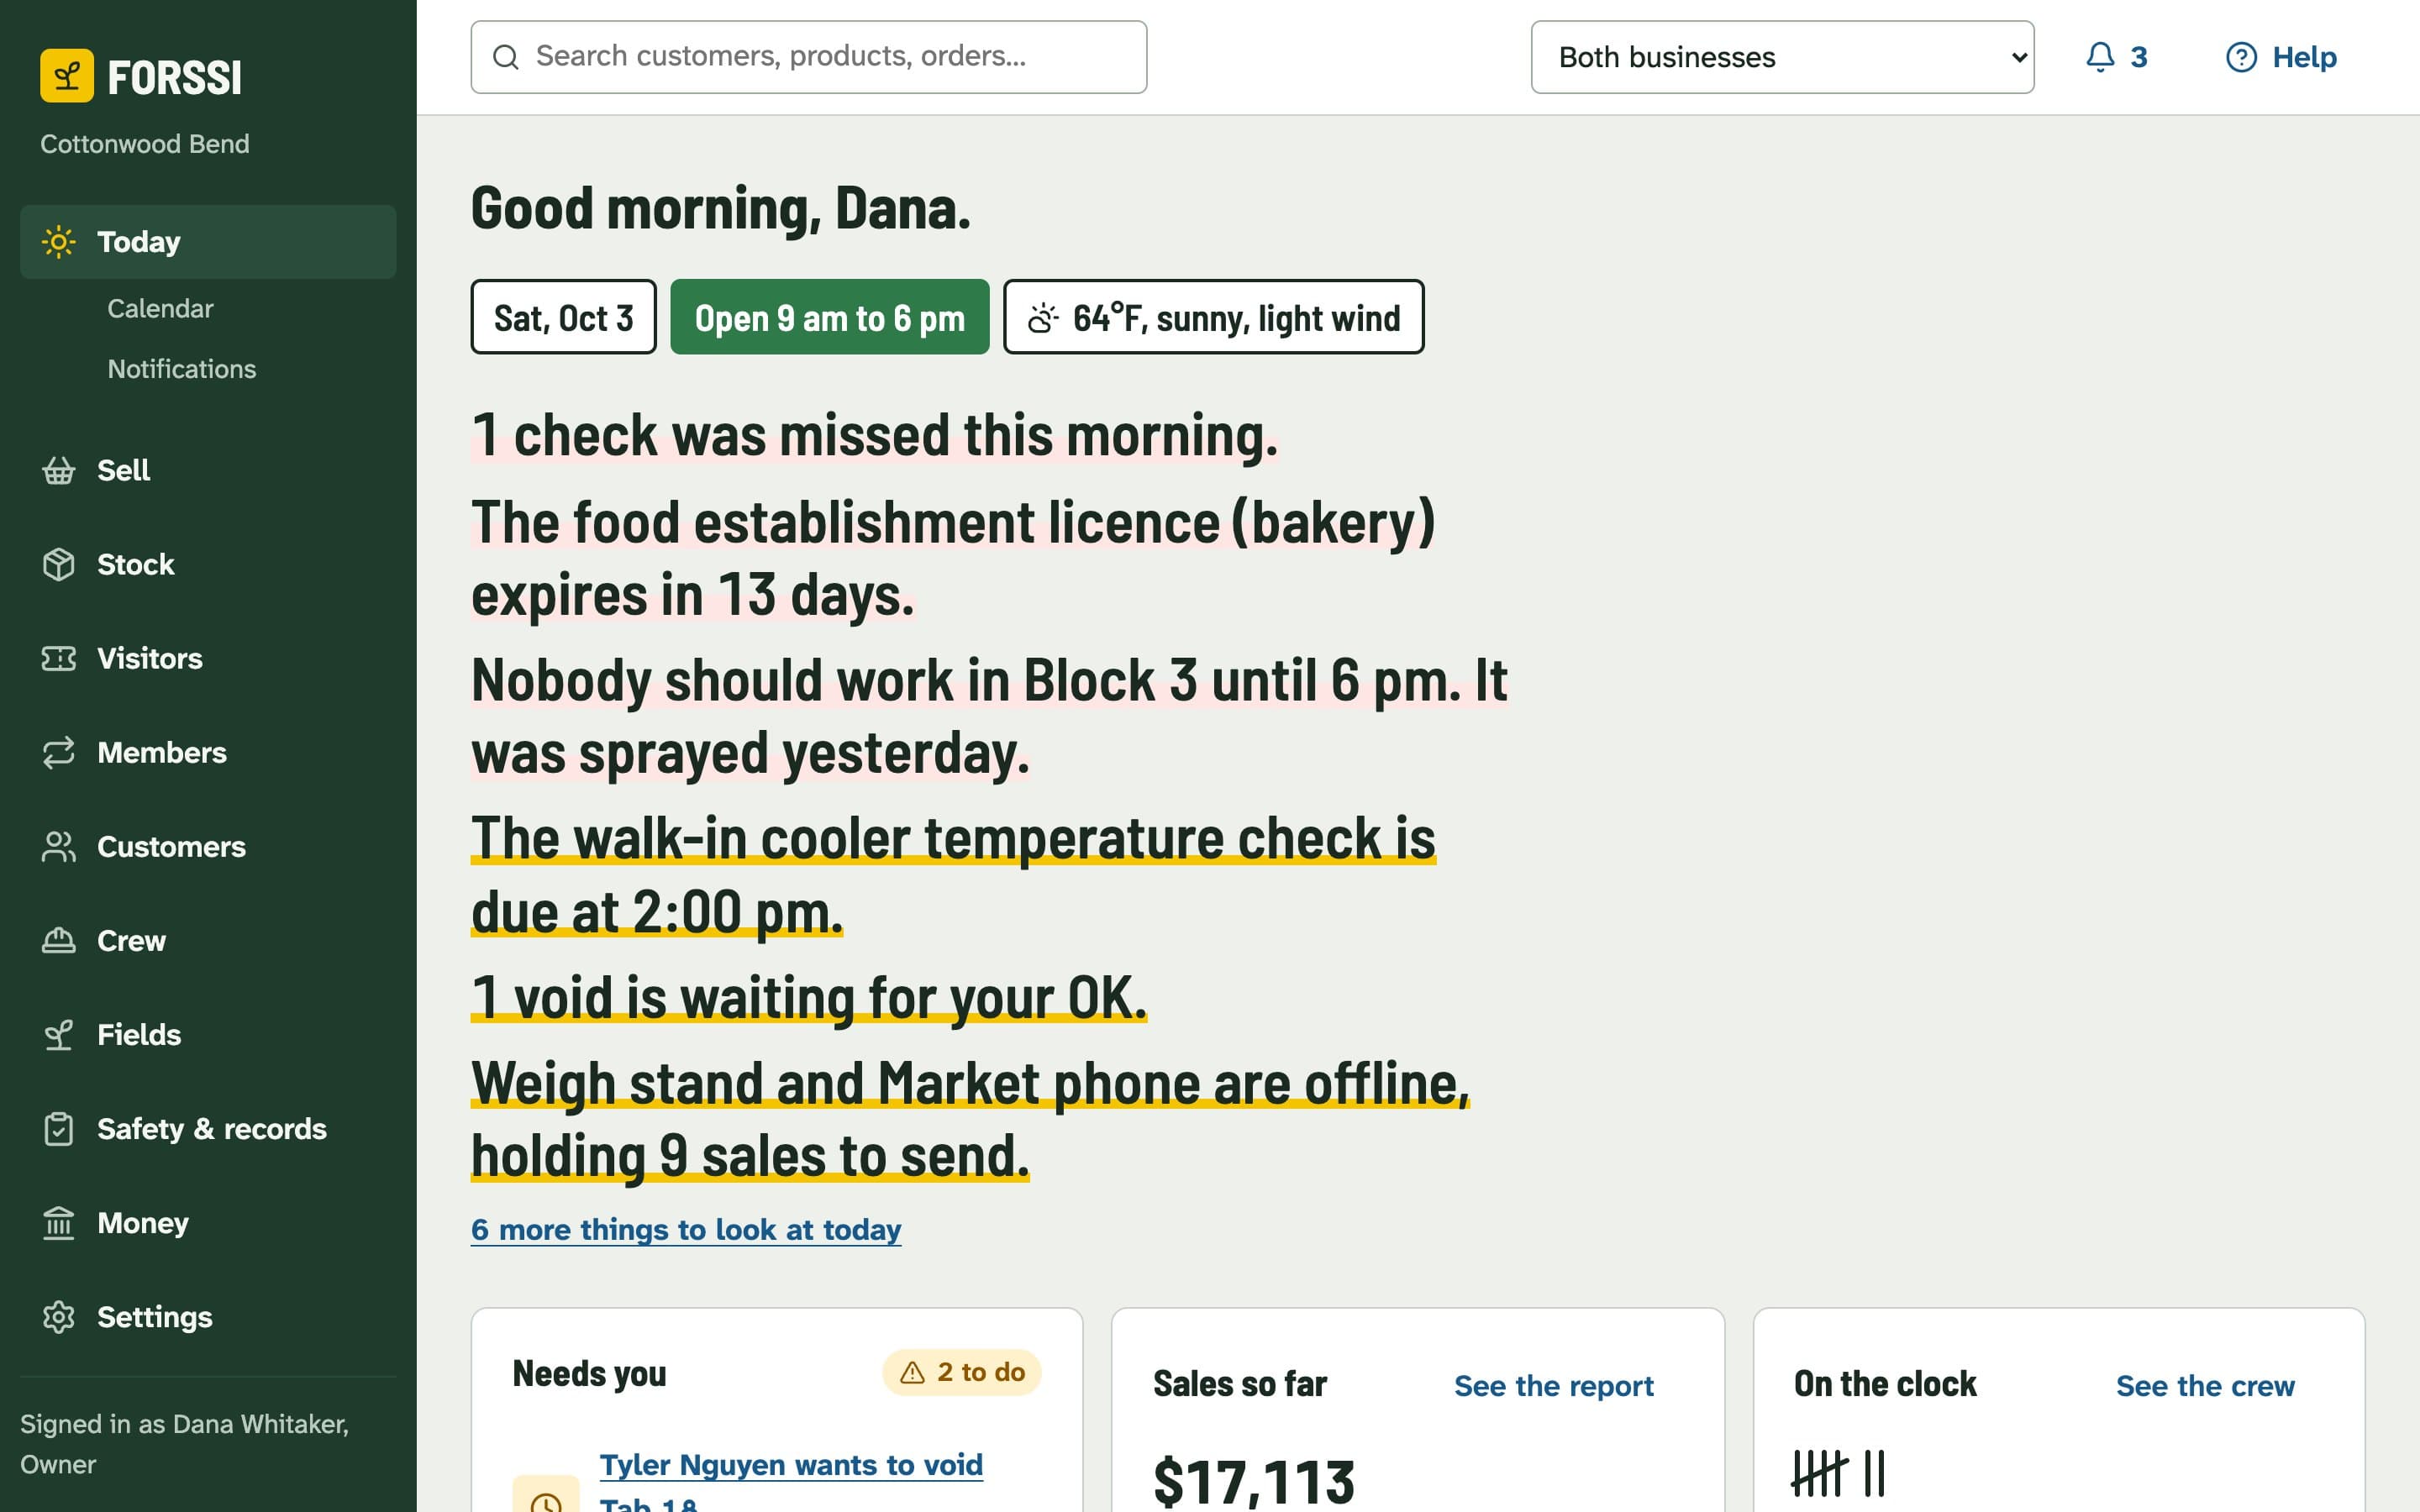Follow the See the report link
Screen dimensions: 2420x1512
click(x=1553, y=1386)
